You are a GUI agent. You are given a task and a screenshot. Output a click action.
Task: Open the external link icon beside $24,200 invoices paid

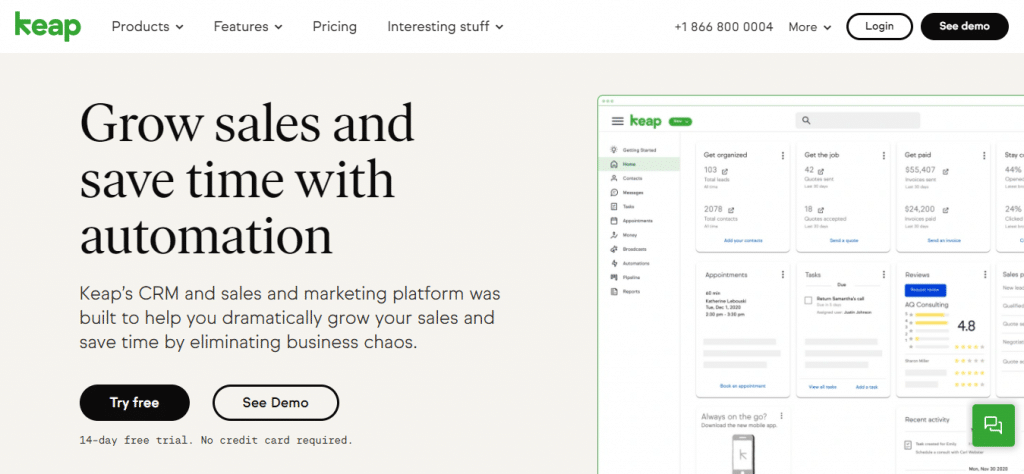click(946, 210)
